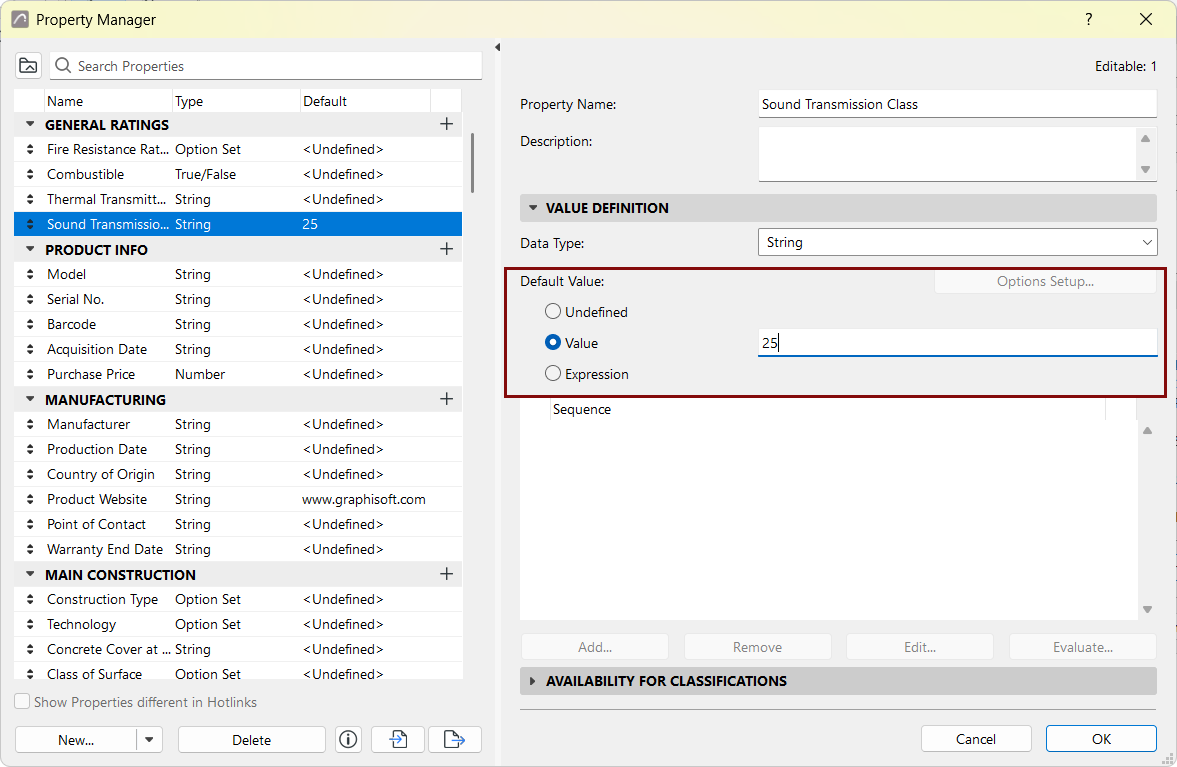Add a property to MAIN CONSTRUCTION group
The image size is (1177, 767).
click(447, 574)
